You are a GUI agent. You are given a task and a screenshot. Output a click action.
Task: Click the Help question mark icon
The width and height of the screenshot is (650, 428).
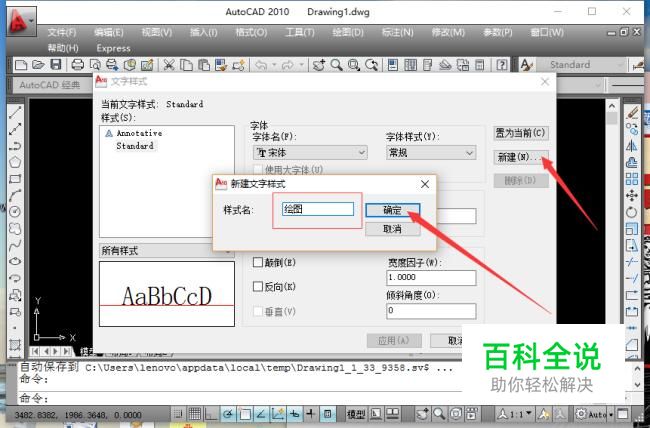click(502, 65)
